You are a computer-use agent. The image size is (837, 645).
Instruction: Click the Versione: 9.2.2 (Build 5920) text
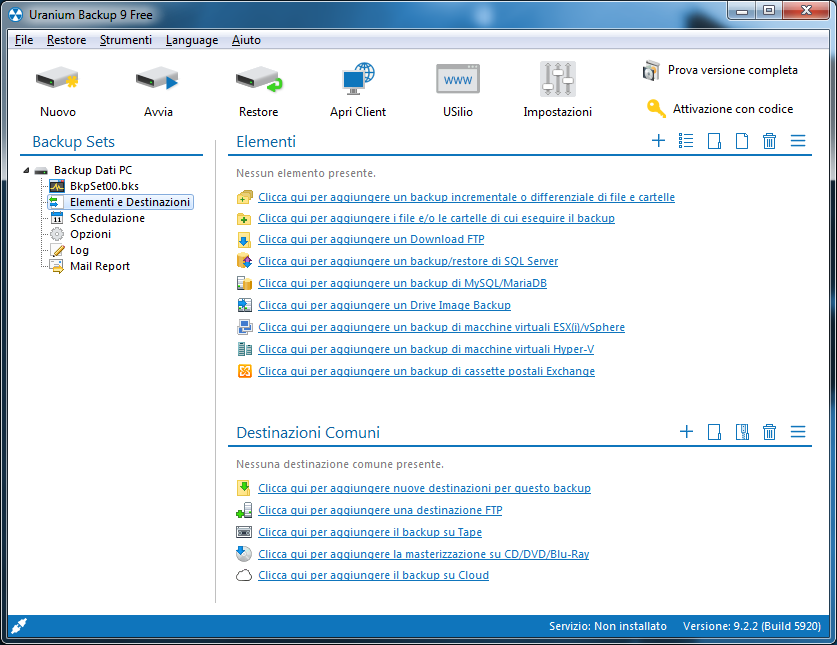pos(752,626)
